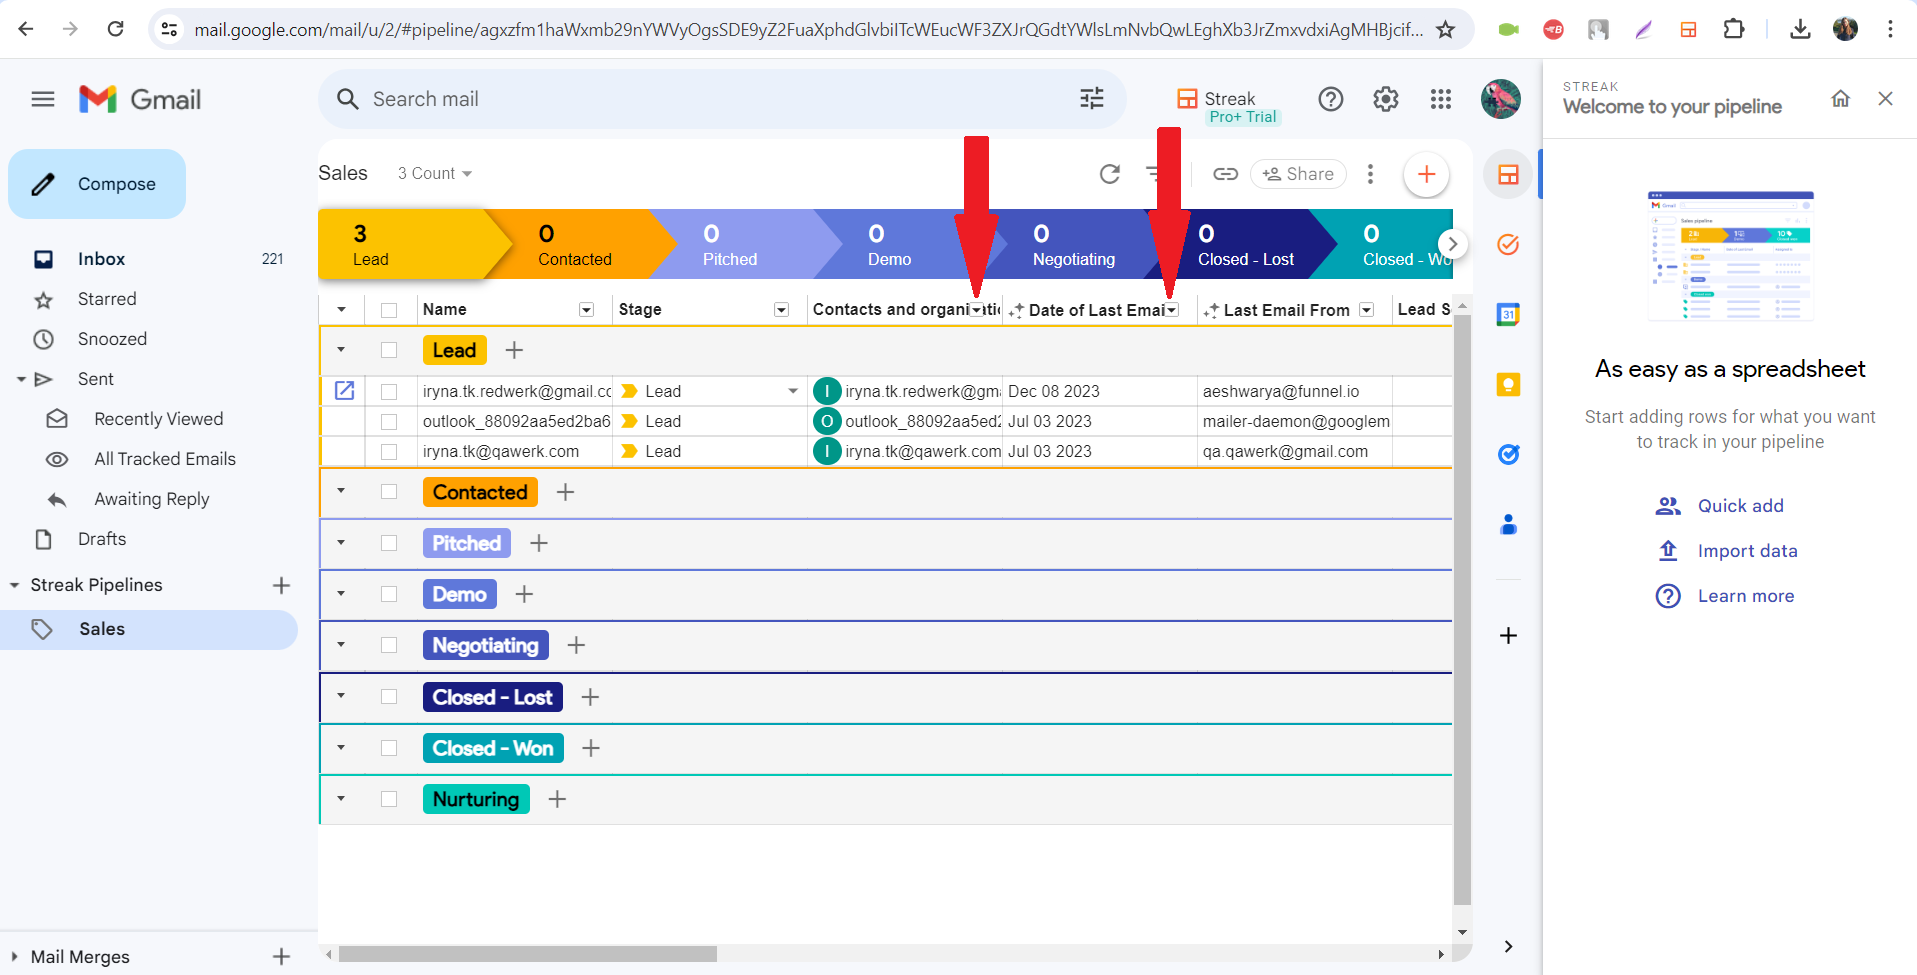This screenshot has width=1917, height=975.
Task: Add new box with red plus button
Action: (1426, 174)
